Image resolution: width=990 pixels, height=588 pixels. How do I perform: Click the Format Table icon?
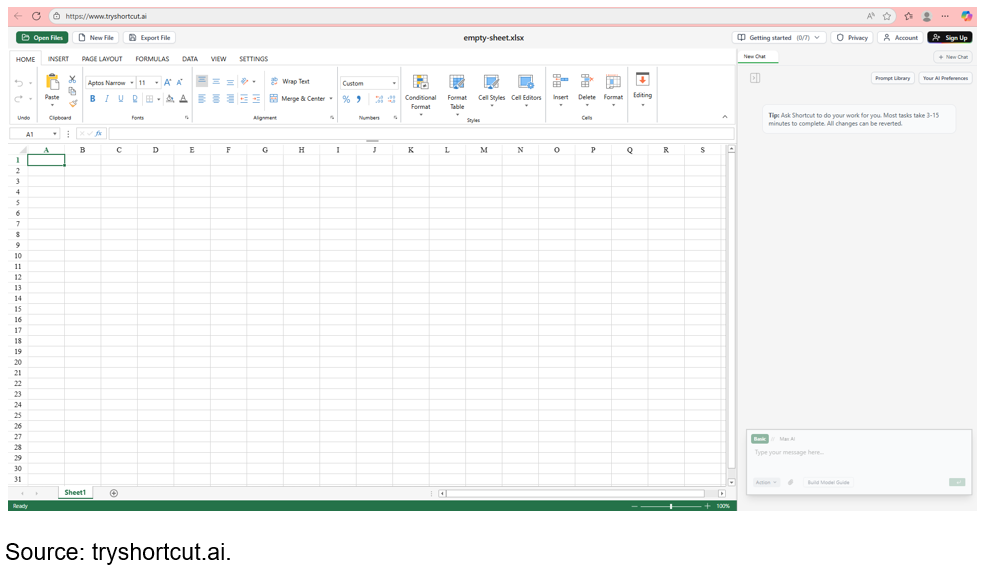(x=457, y=83)
